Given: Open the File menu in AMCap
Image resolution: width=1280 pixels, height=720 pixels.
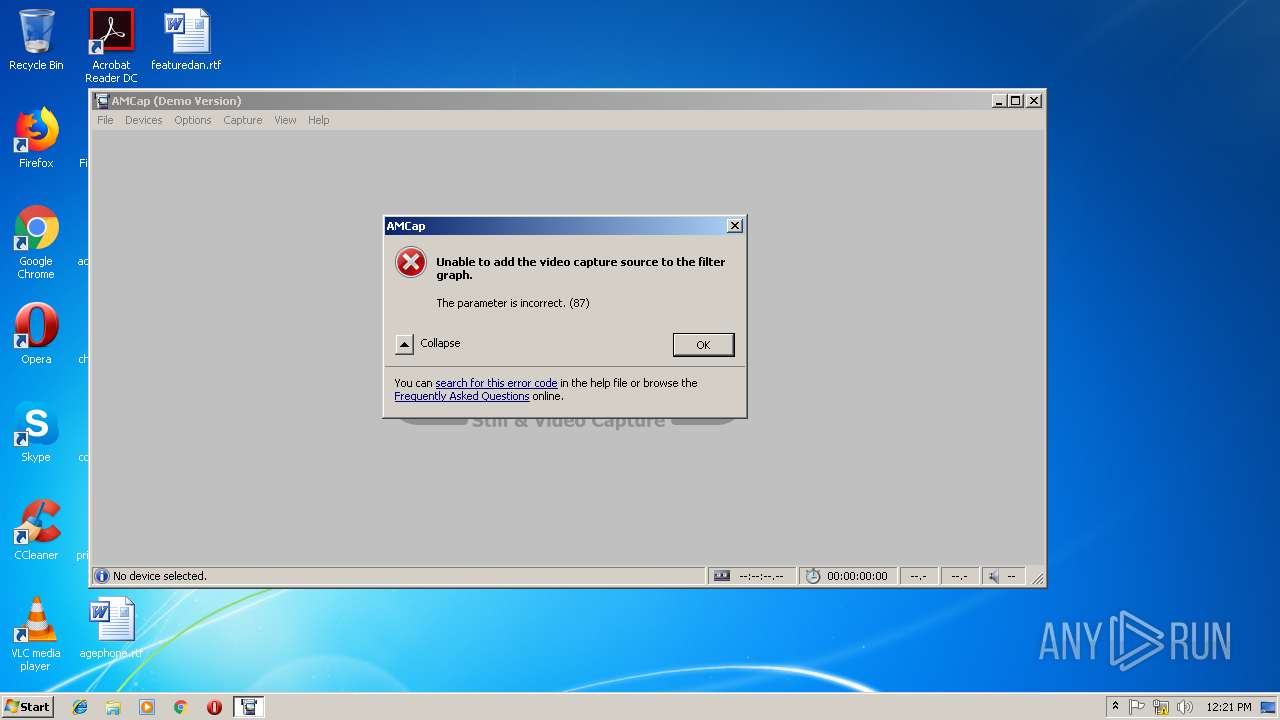Looking at the screenshot, I should click(105, 120).
